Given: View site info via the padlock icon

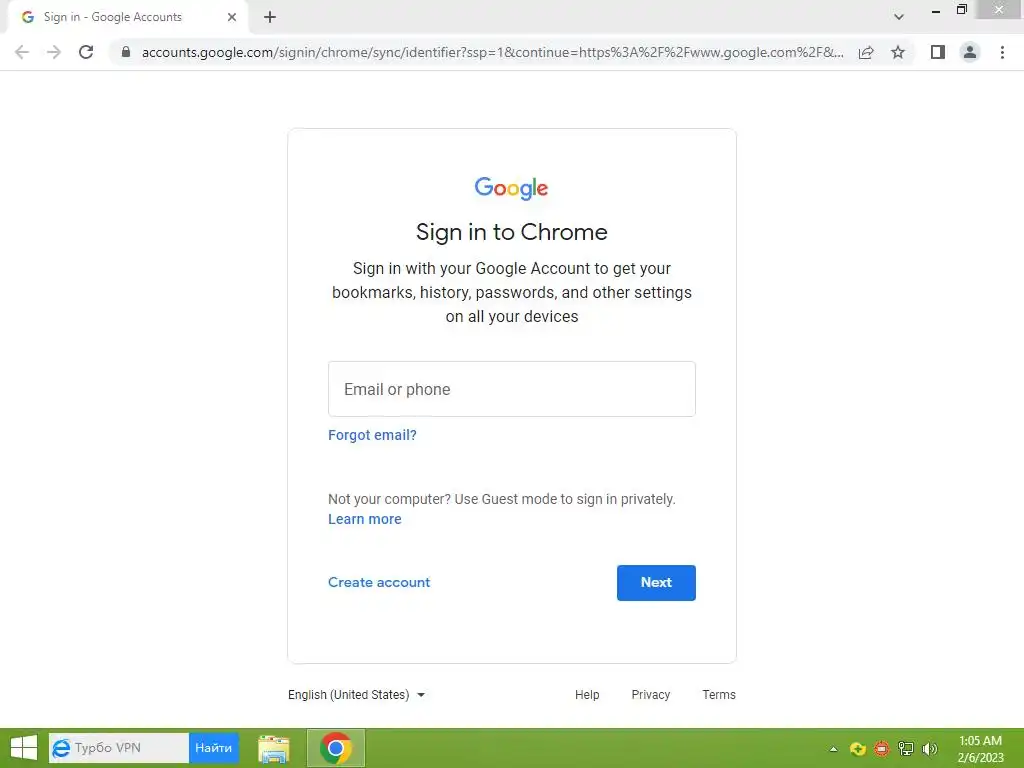Looking at the screenshot, I should tap(126, 52).
